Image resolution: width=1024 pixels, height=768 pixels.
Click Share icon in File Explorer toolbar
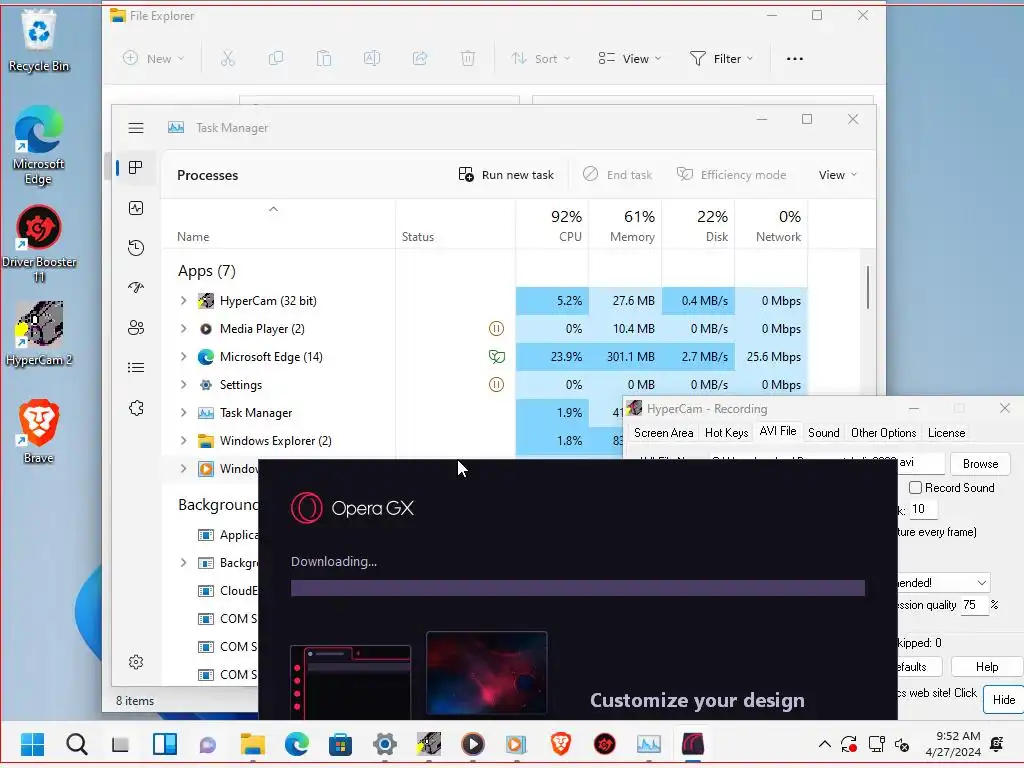420,59
